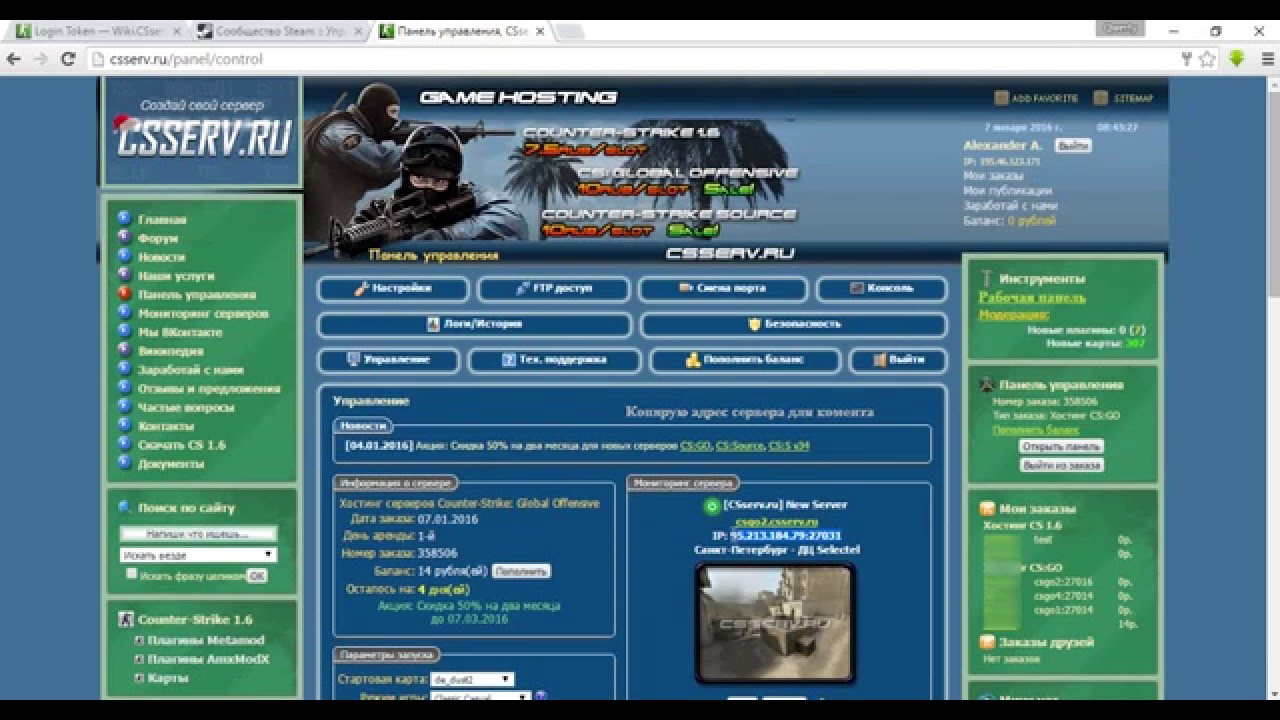The height and width of the screenshot is (720, 1280).
Task: Click the red globe icon beside Панель управления
Action: click(x=124, y=294)
